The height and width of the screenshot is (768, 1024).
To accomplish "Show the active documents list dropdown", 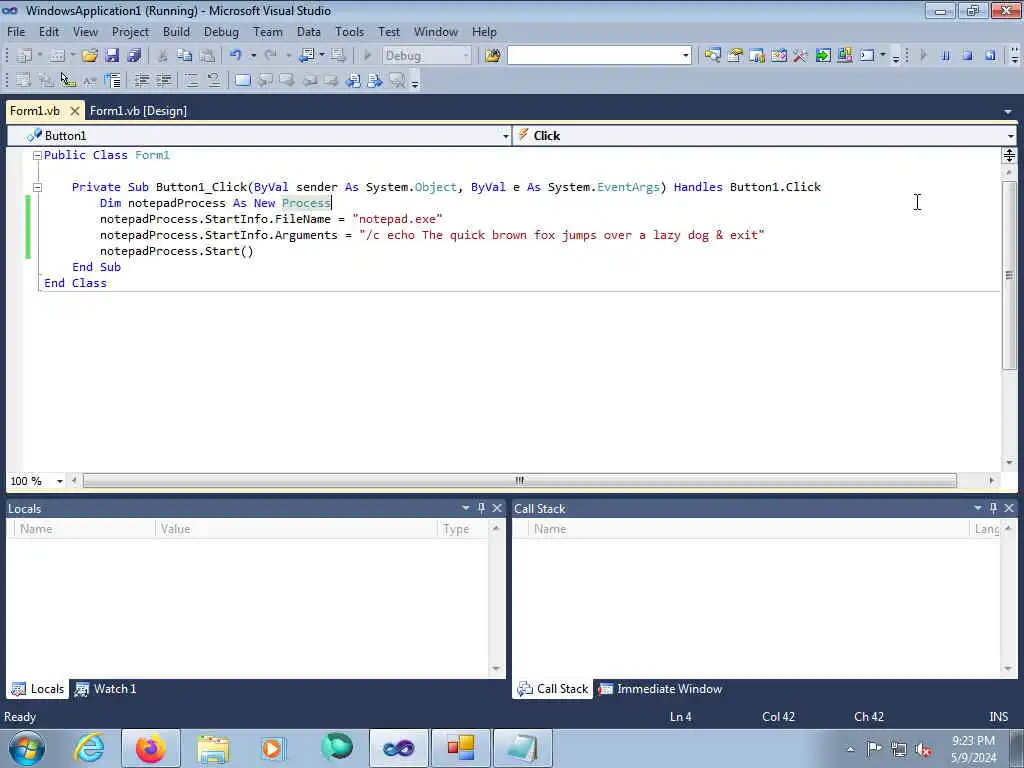I will click(1008, 112).
